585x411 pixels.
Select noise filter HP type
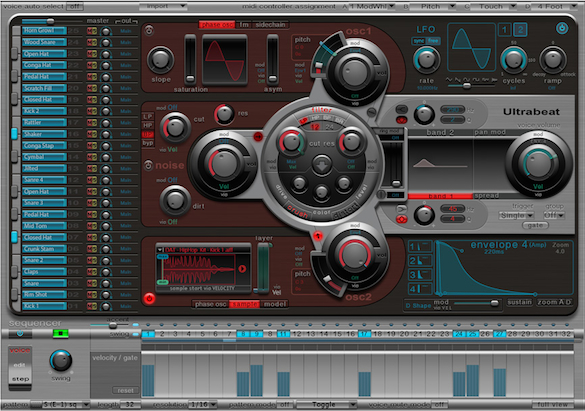[x=148, y=126]
